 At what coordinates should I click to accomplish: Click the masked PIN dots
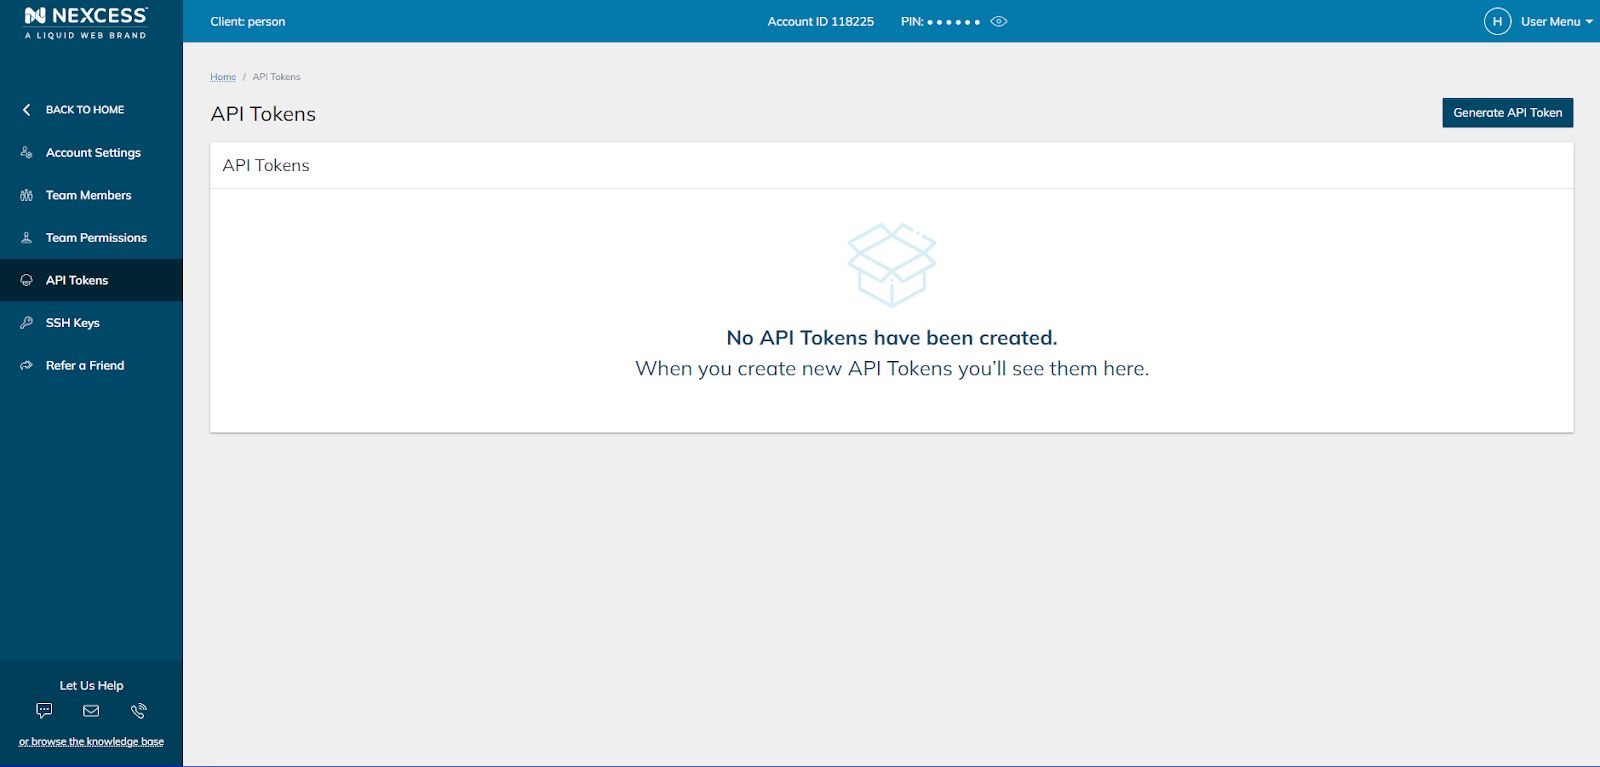click(954, 22)
